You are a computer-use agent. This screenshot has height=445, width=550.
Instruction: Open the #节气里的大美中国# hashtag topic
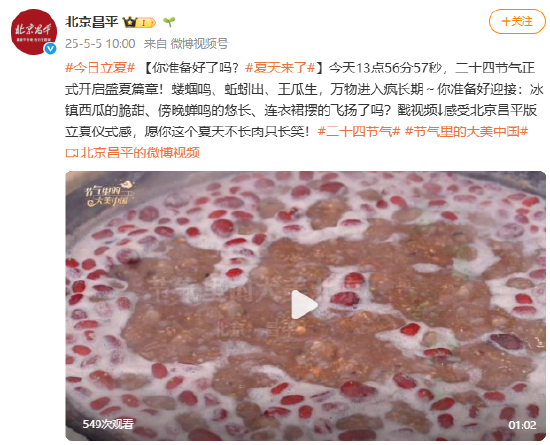point(467,132)
